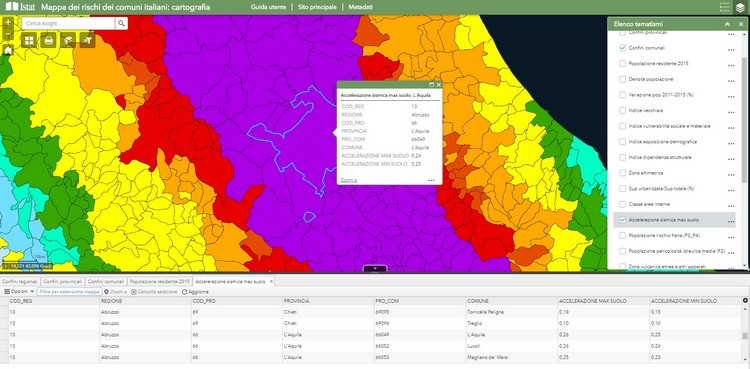
Task: Close the L'Aquila info popup
Action: click(438, 85)
